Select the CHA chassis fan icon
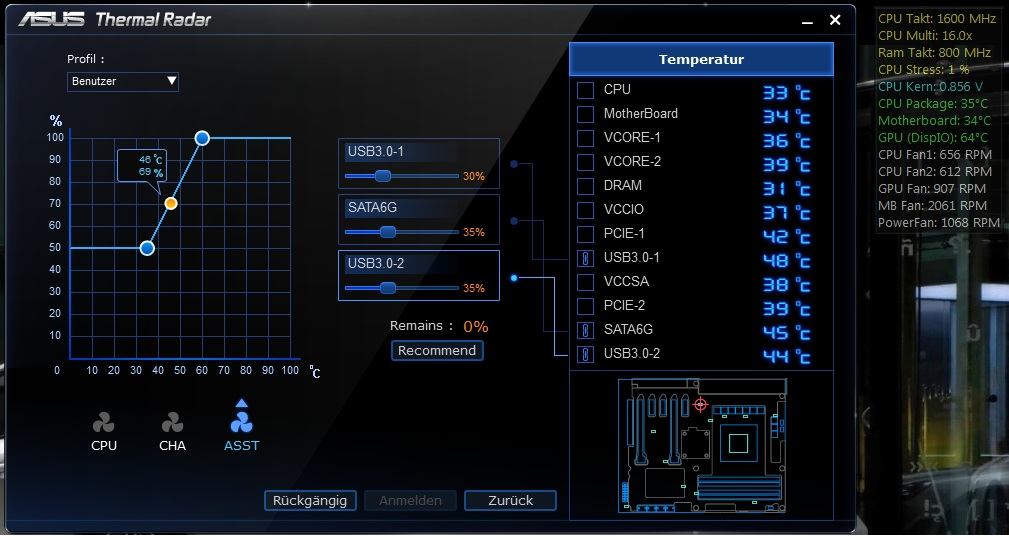The width and height of the screenshot is (1009, 540). [x=172, y=423]
